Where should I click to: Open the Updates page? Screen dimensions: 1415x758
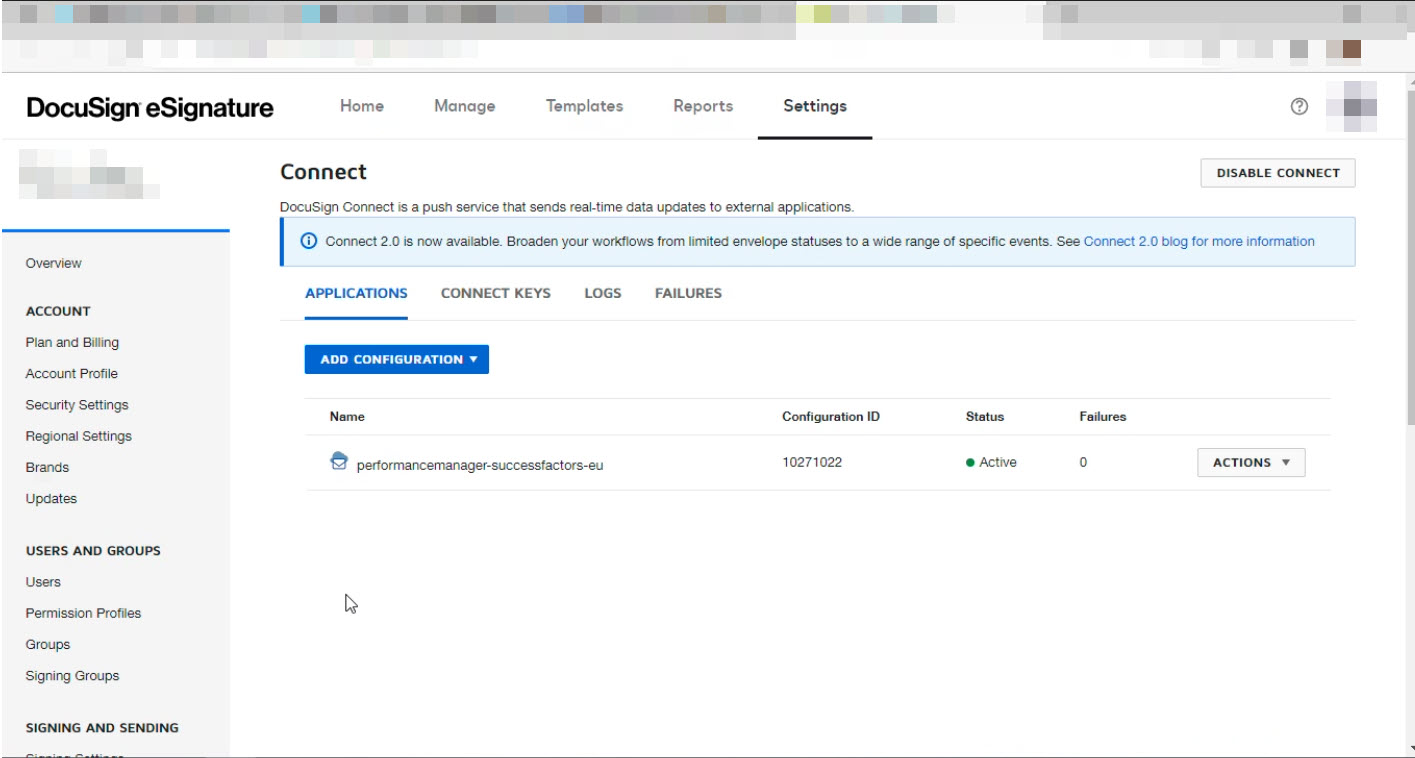51,498
